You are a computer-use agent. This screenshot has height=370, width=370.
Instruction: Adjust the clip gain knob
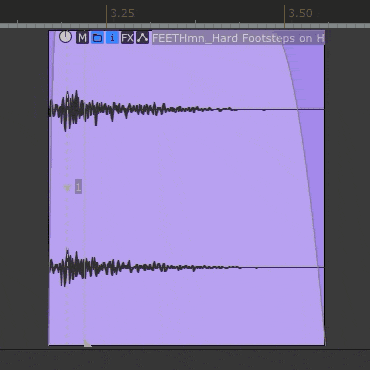pyautogui.click(x=65, y=37)
